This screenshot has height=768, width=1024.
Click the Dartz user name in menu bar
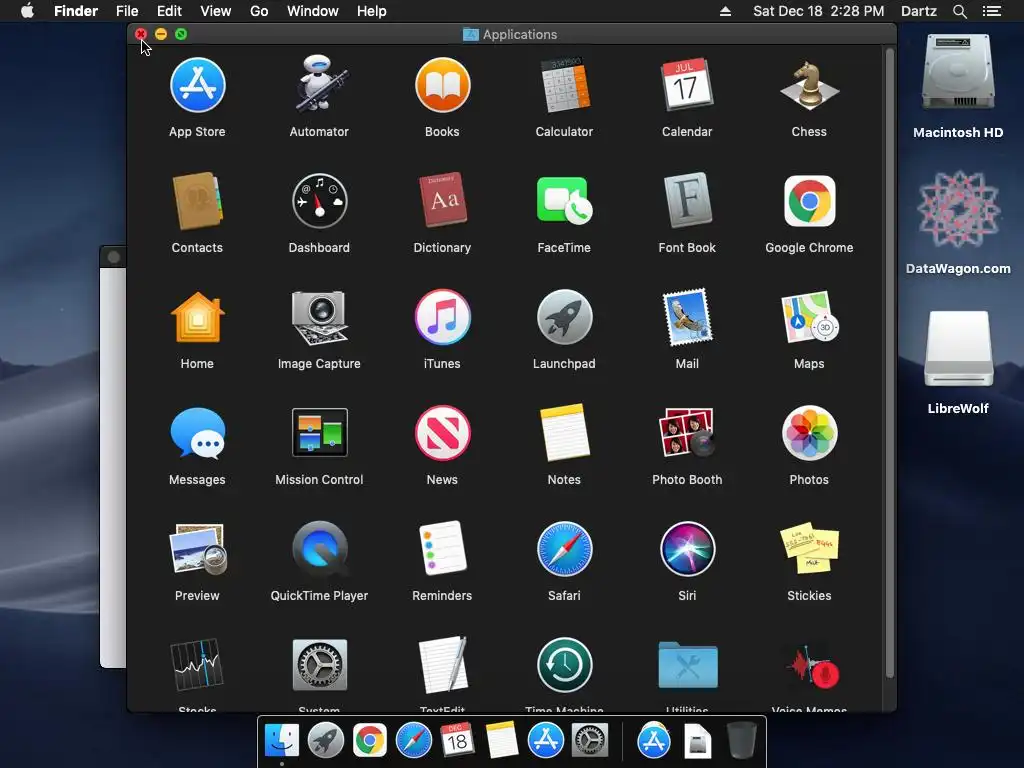[919, 11]
